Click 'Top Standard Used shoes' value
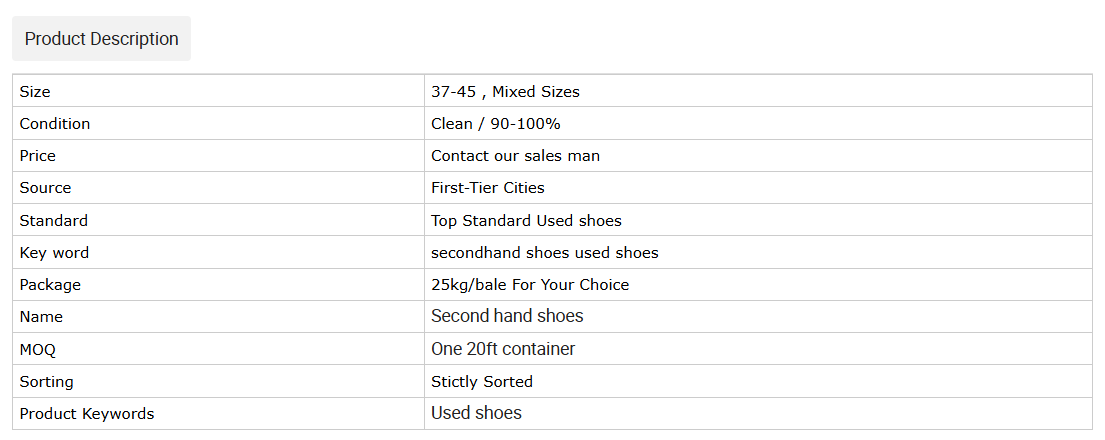1105x440 pixels. tap(526, 221)
